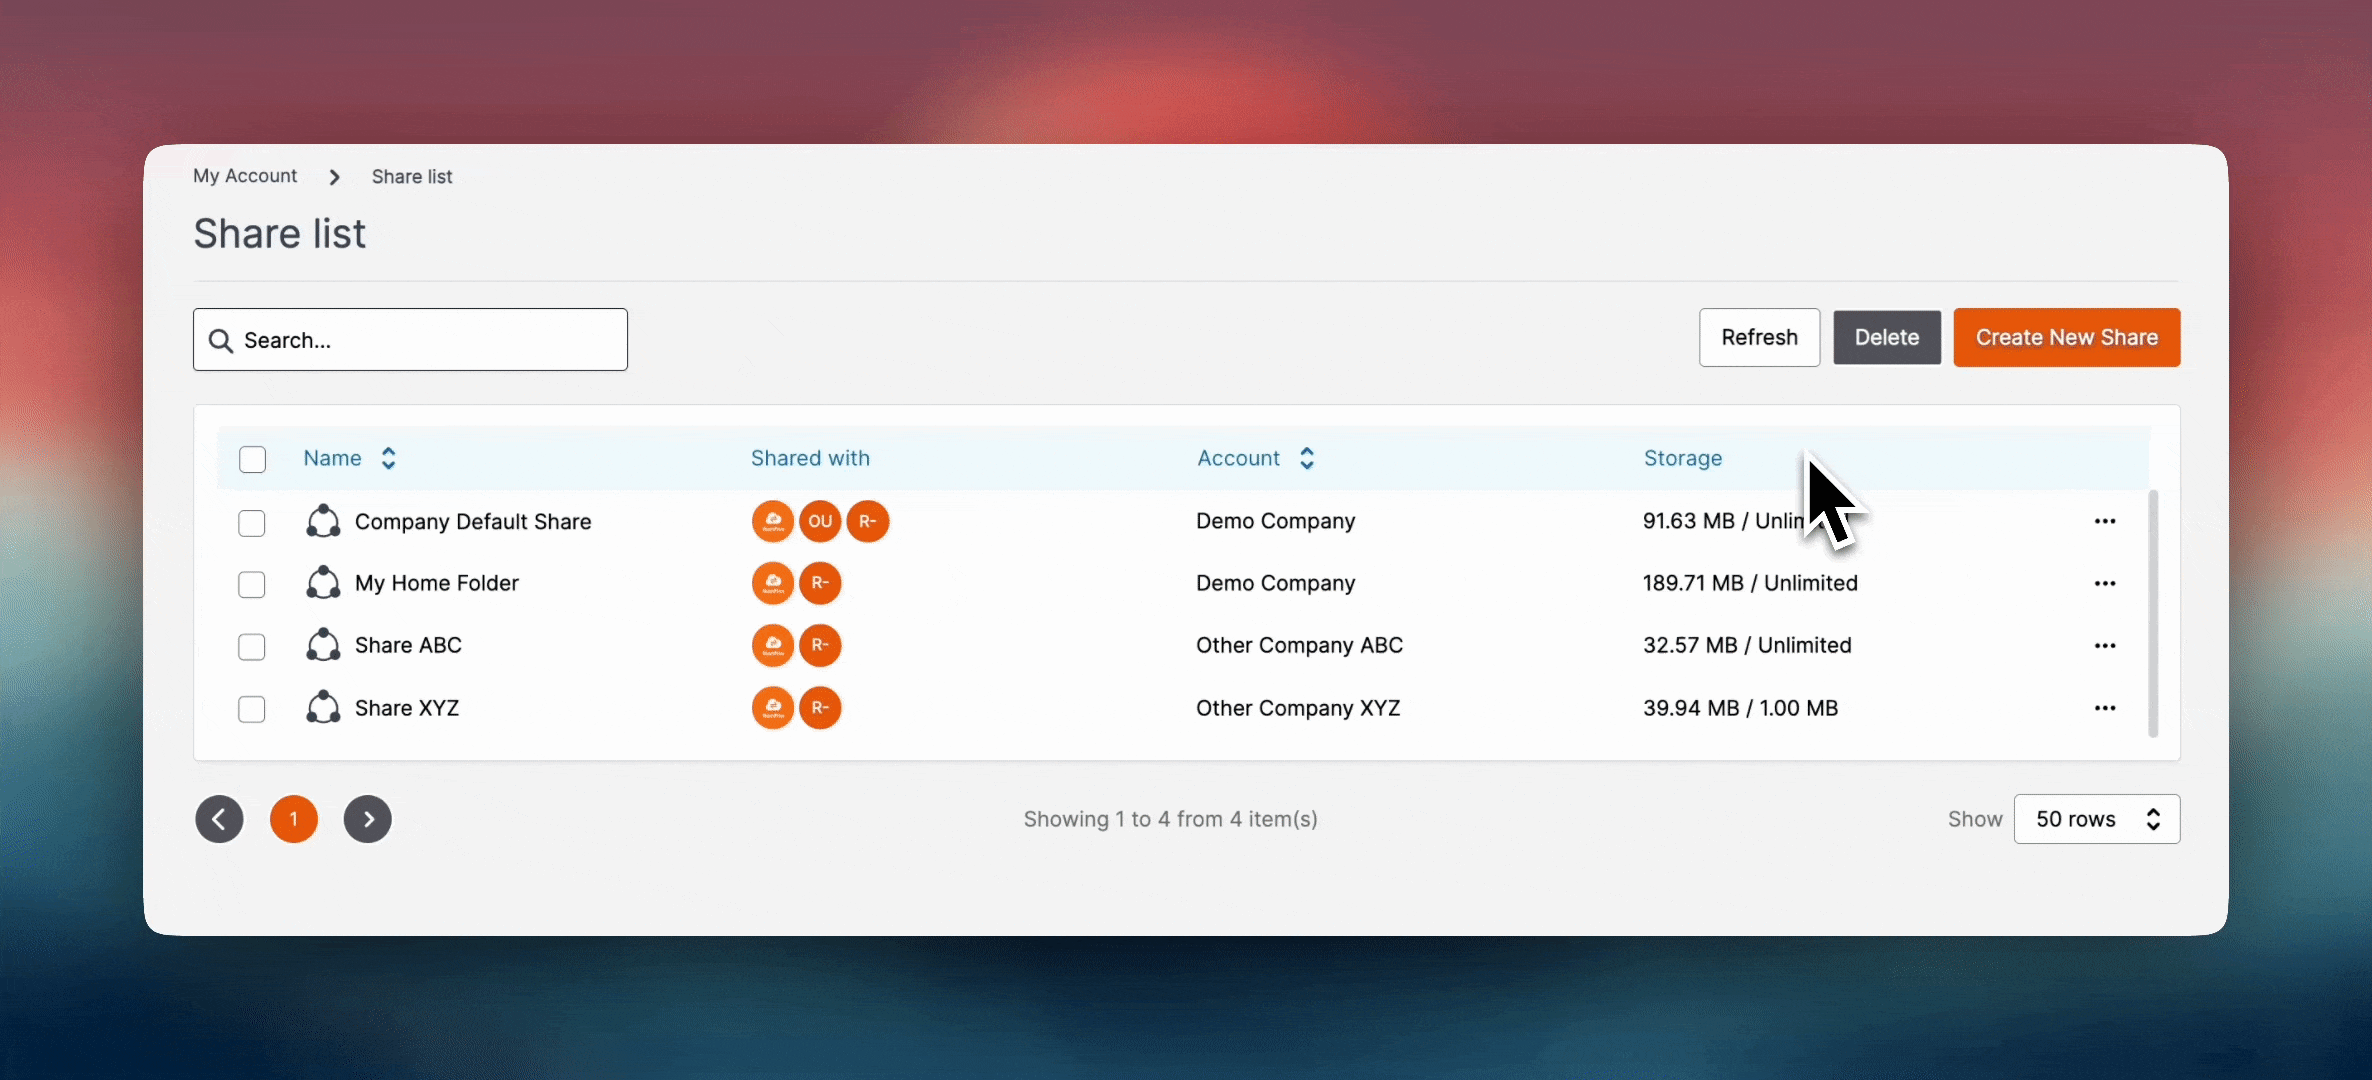Open three-dots menu for Share XYZ row

(x=2104, y=708)
